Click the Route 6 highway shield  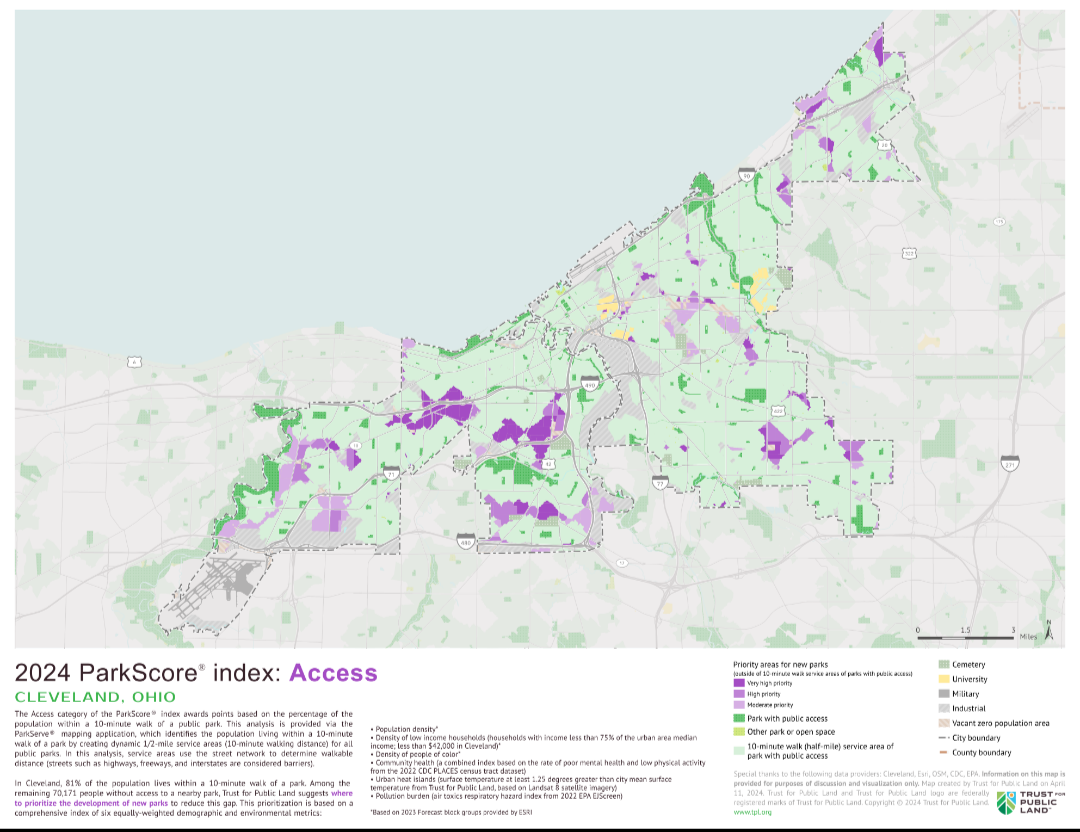coord(134,362)
